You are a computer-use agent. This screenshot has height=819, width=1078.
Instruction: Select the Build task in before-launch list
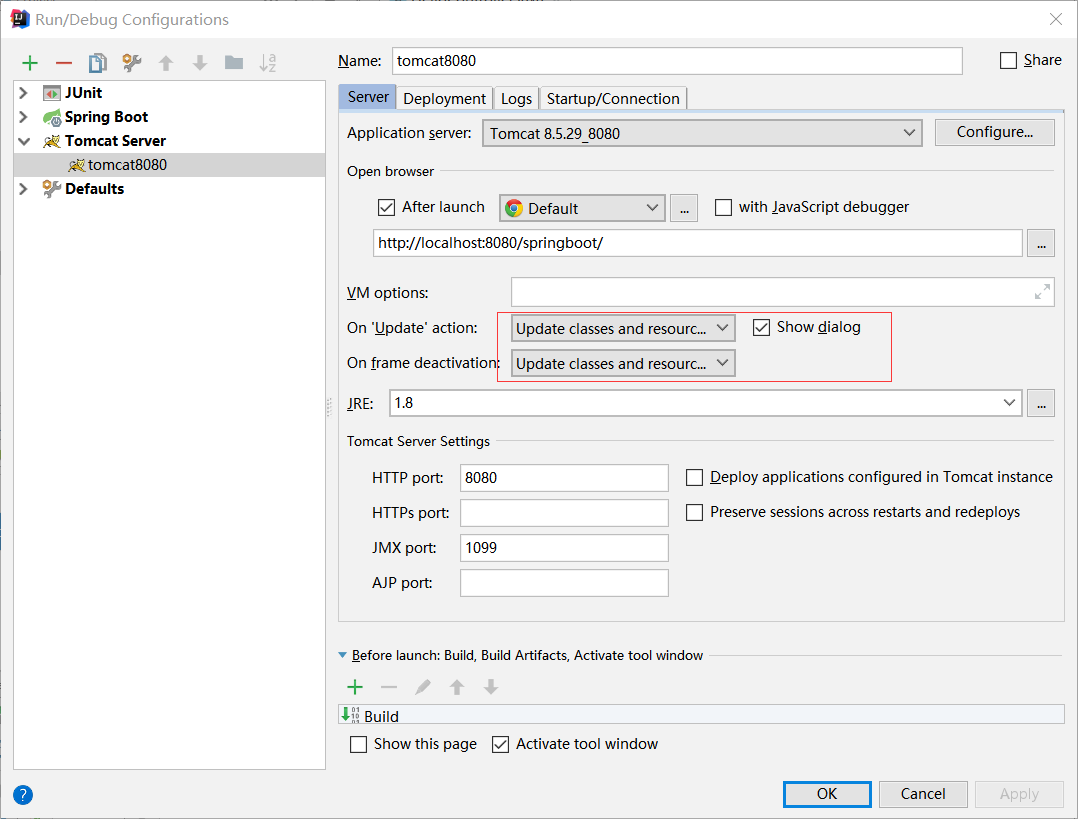coord(701,715)
